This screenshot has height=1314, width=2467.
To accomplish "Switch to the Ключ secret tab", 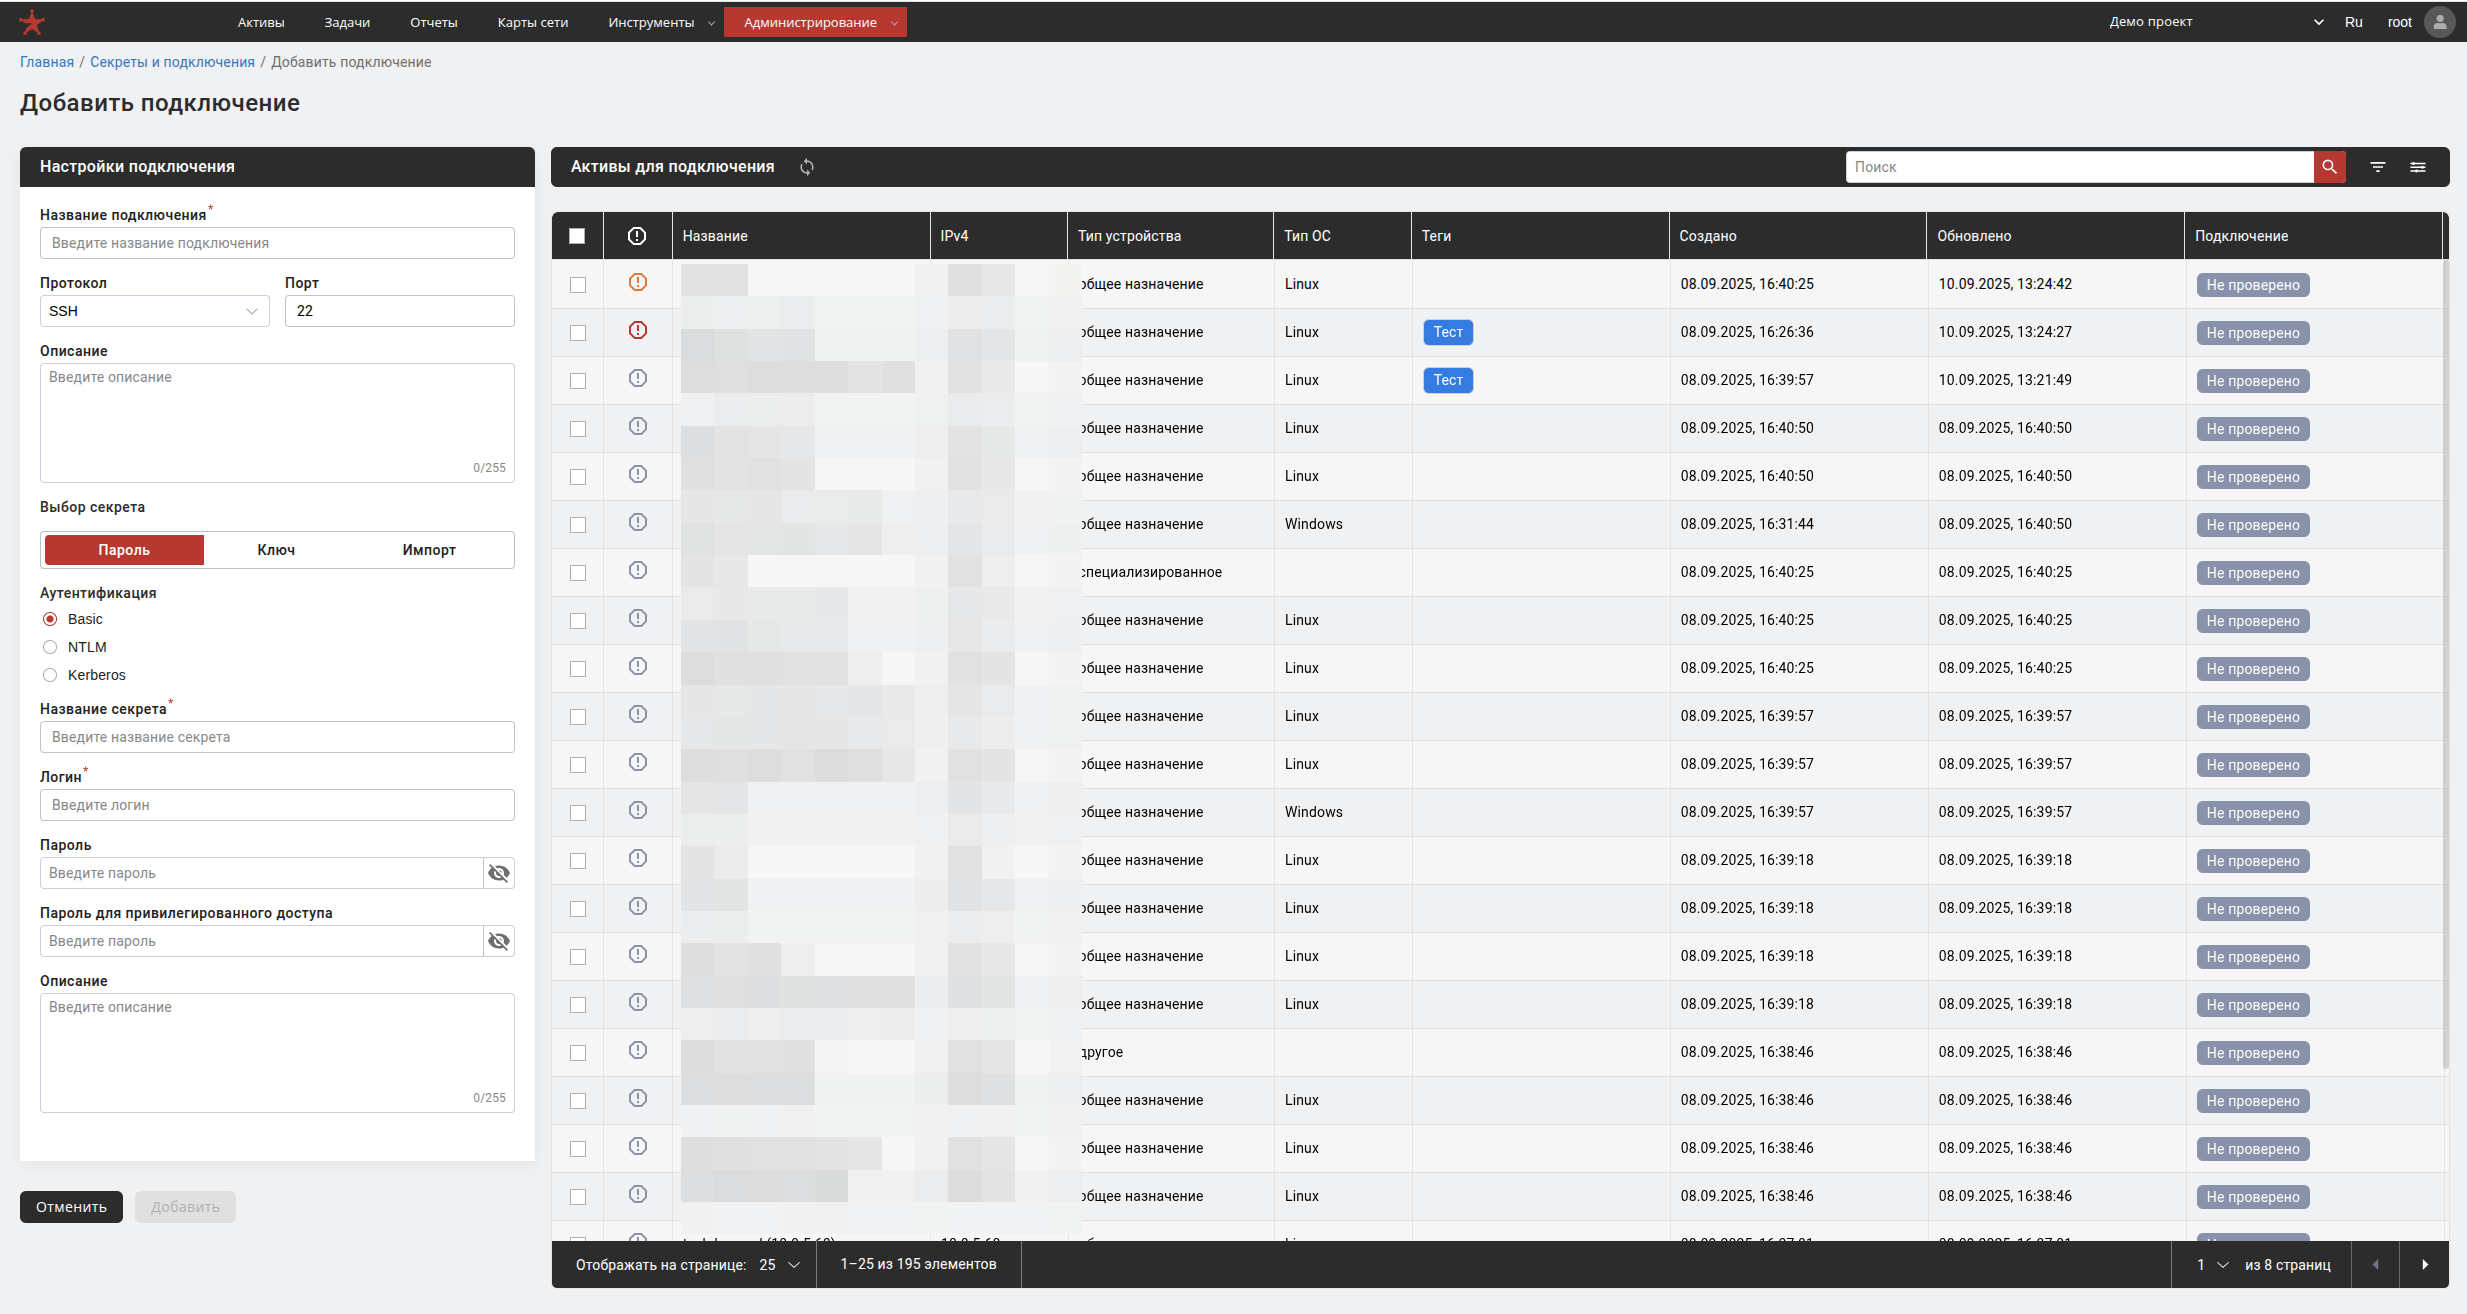I will (x=276, y=550).
